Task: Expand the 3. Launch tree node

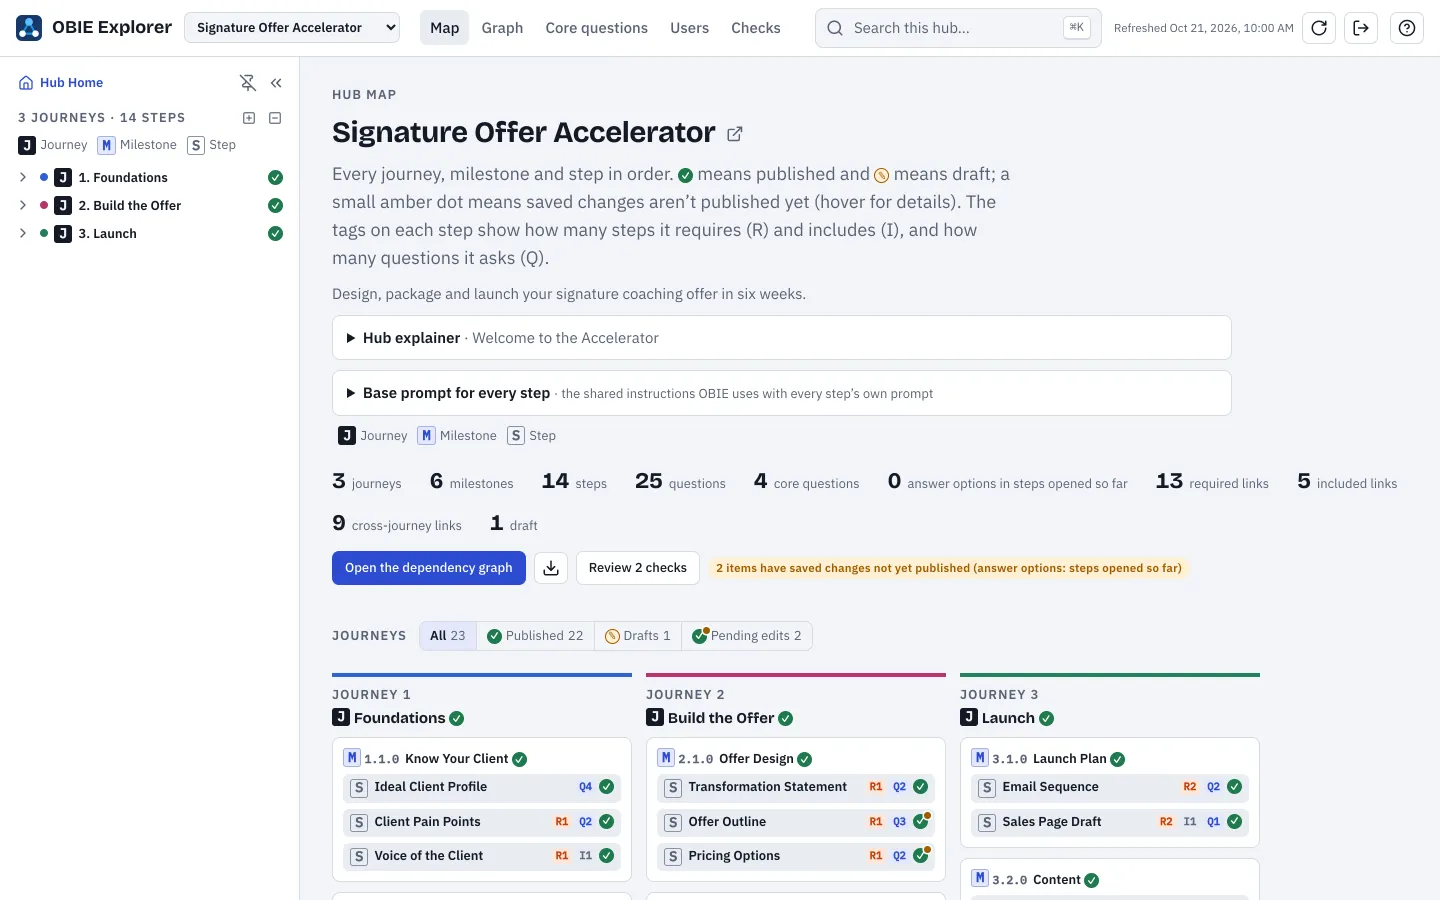Action: coord(23,234)
